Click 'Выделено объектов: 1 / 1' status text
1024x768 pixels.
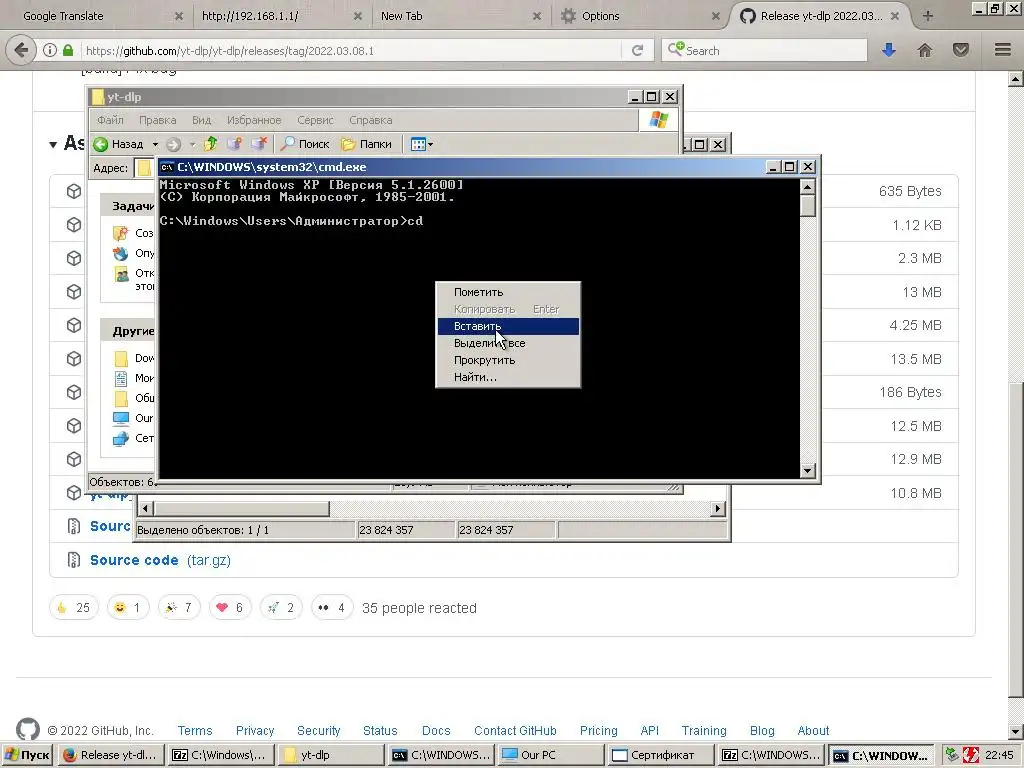pyautogui.click(x=203, y=530)
